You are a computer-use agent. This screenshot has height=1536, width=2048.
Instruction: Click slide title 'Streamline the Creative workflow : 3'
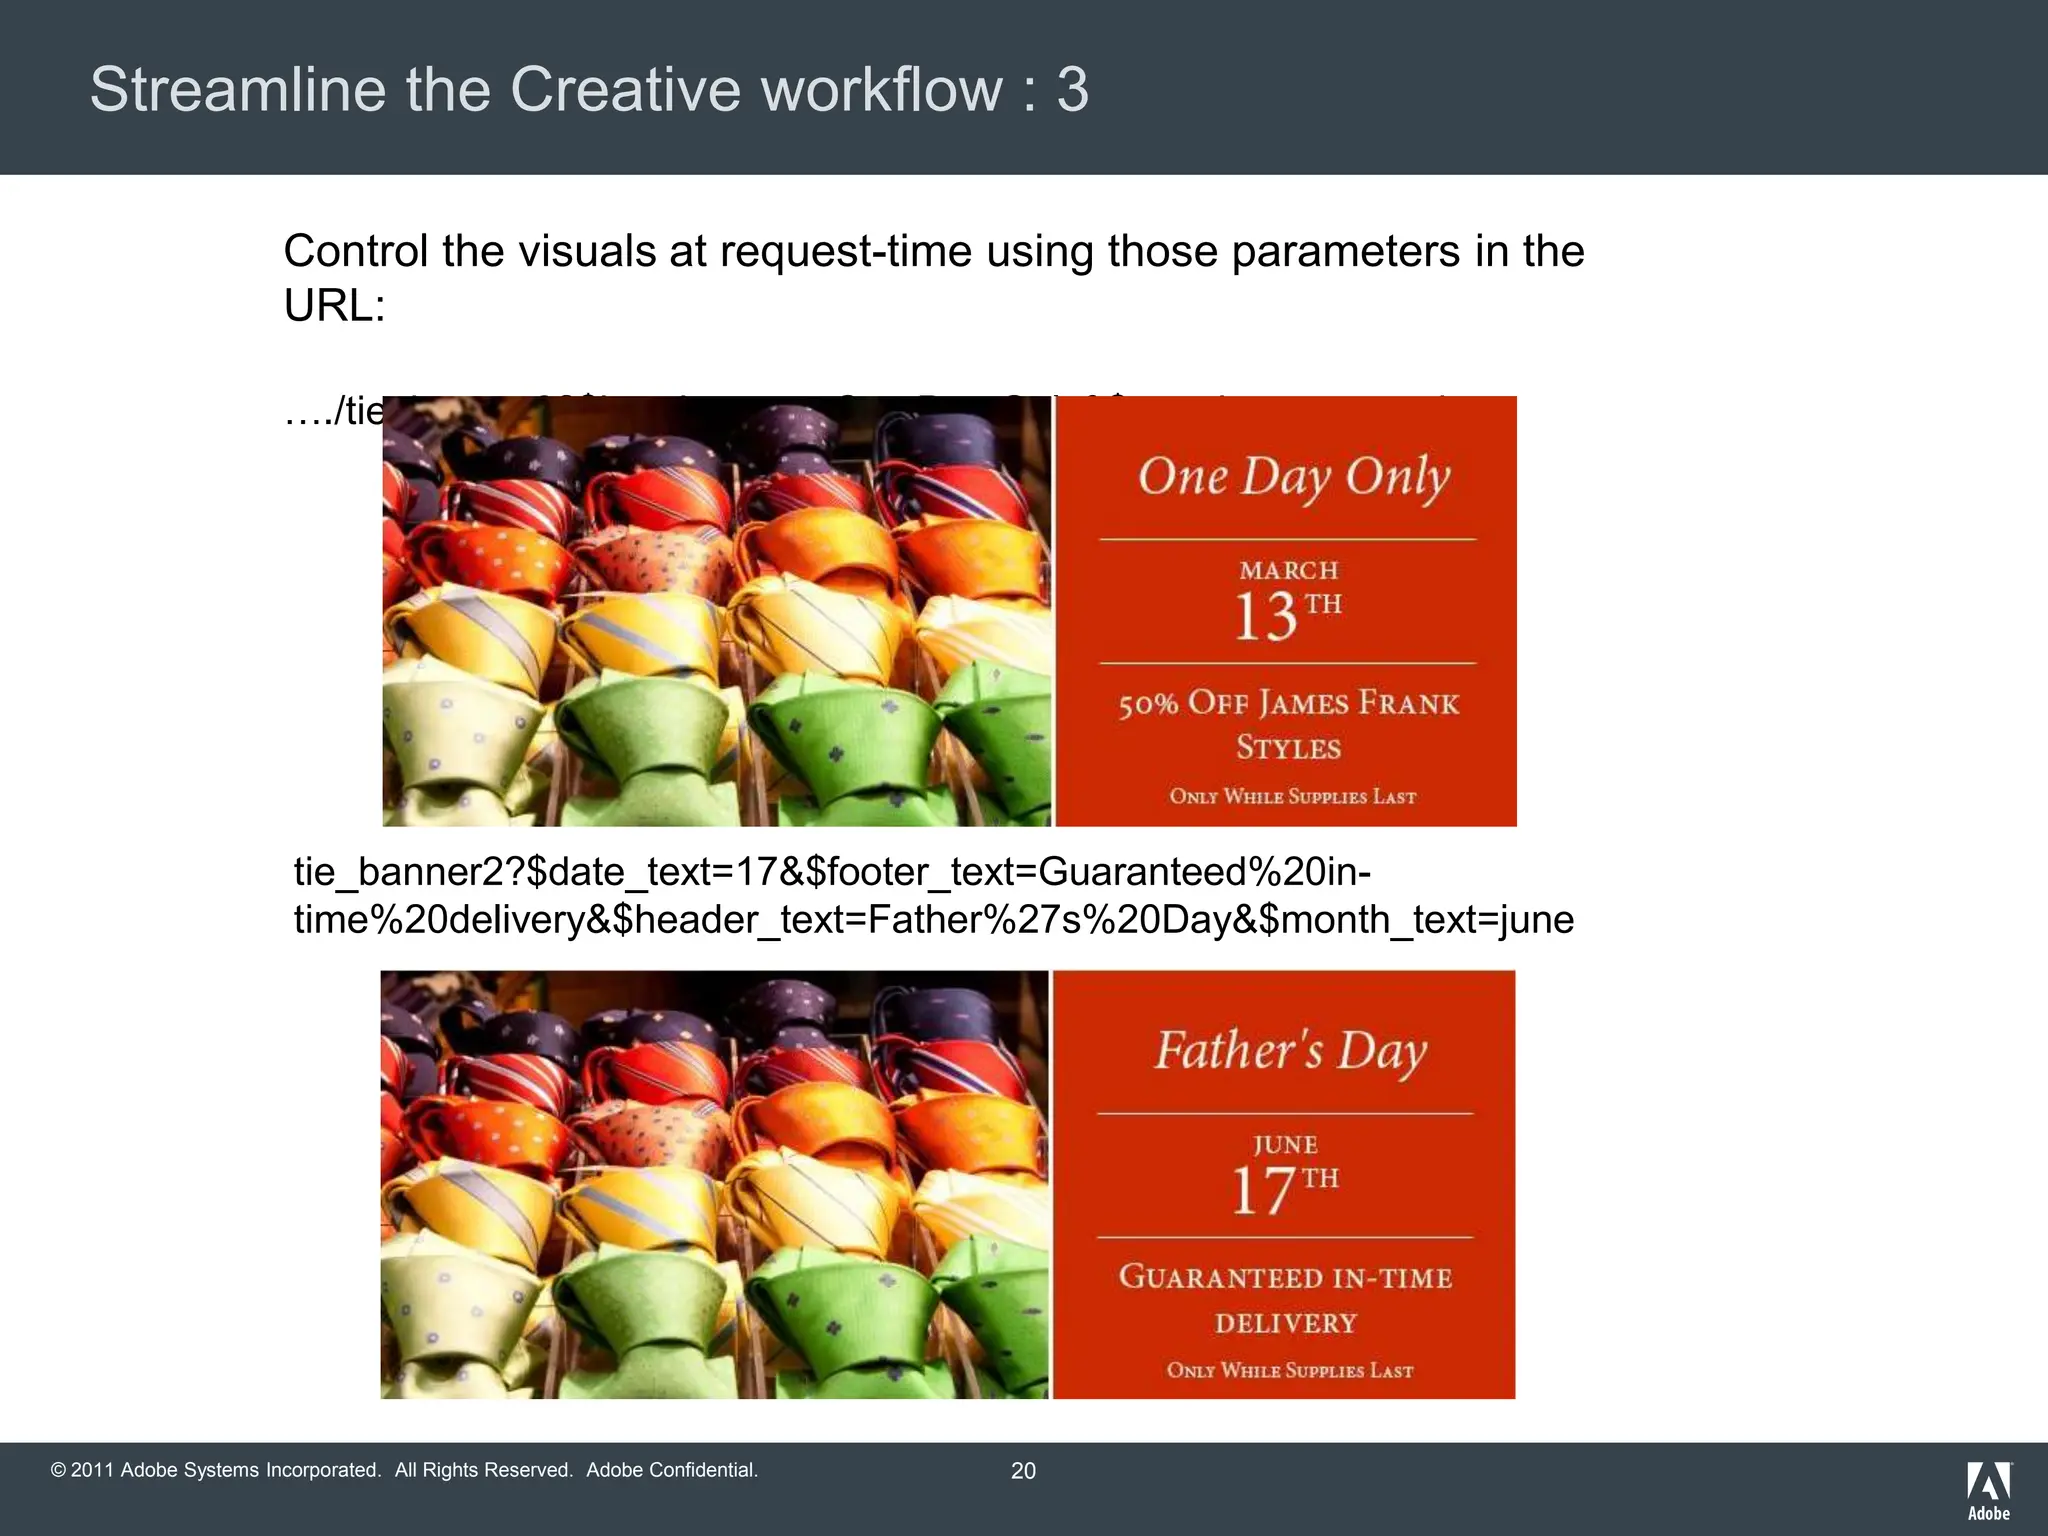pyautogui.click(x=589, y=89)
